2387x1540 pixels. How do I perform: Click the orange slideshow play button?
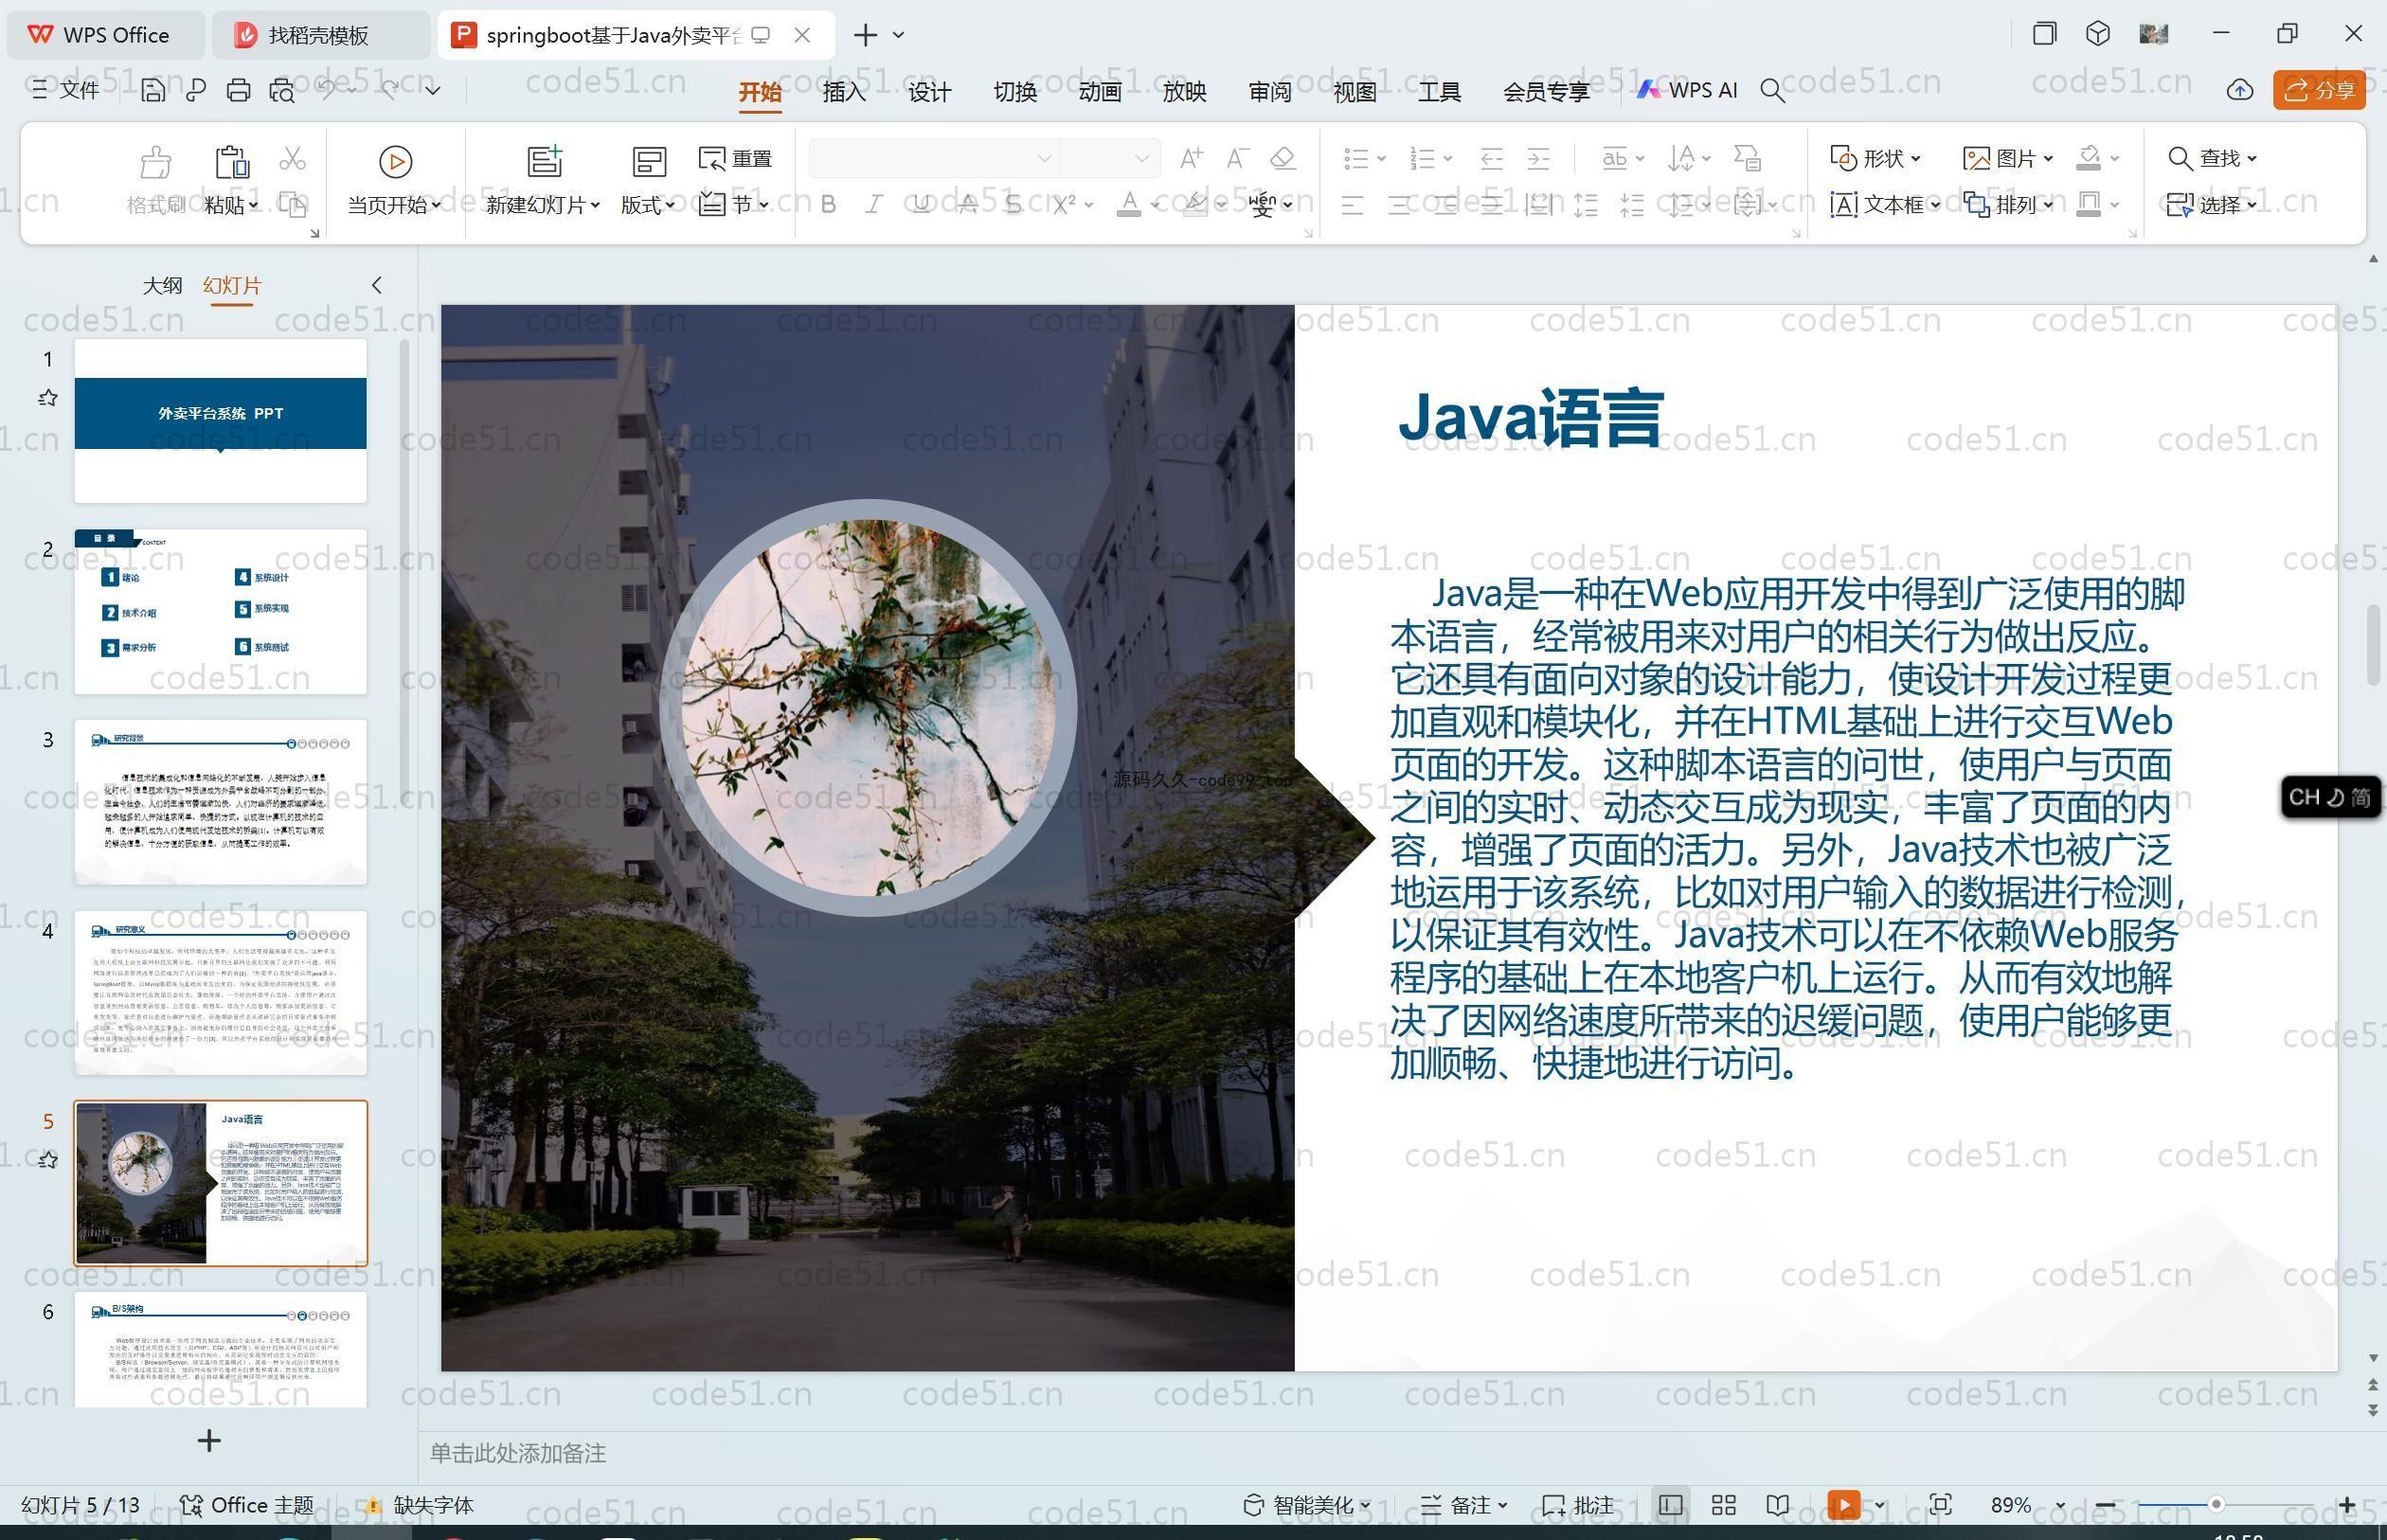pyautogui.click(x=1843, y=1505)
